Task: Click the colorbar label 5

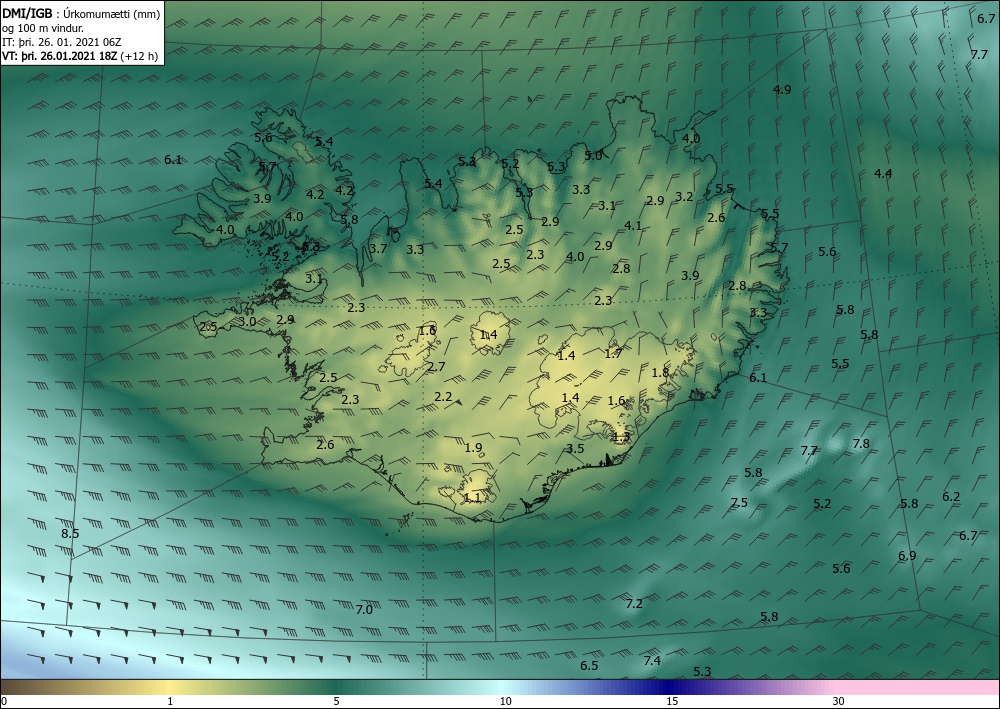Action: [336, 701]
